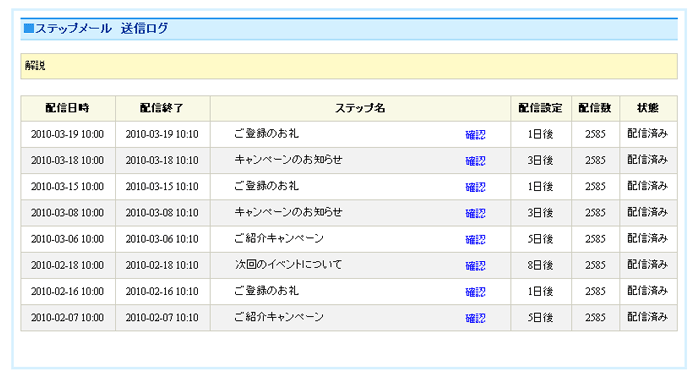Screen dimensions: 700x377
Task: Click 配信済み status in 2010-03-19 row
Action: [x=647, y=134]
